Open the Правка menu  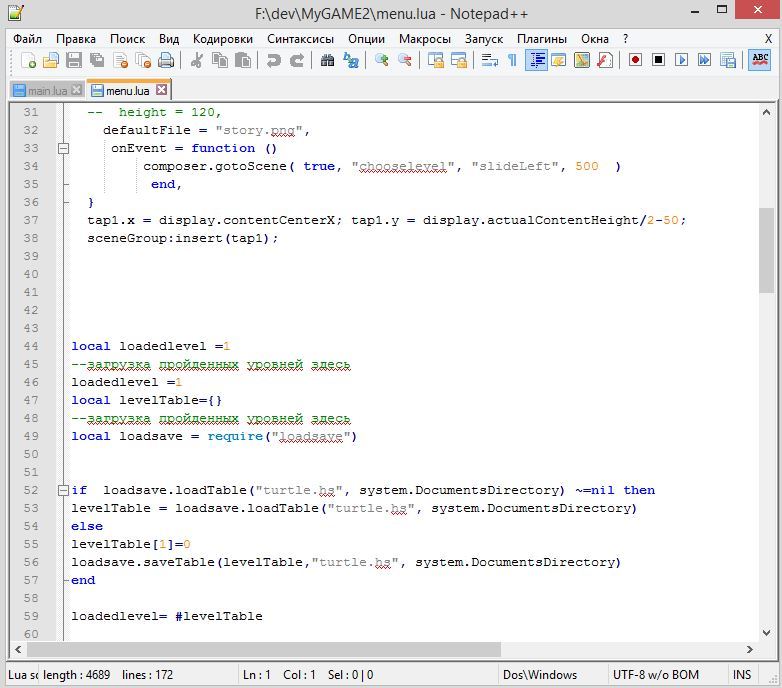[x=76, y=39]
